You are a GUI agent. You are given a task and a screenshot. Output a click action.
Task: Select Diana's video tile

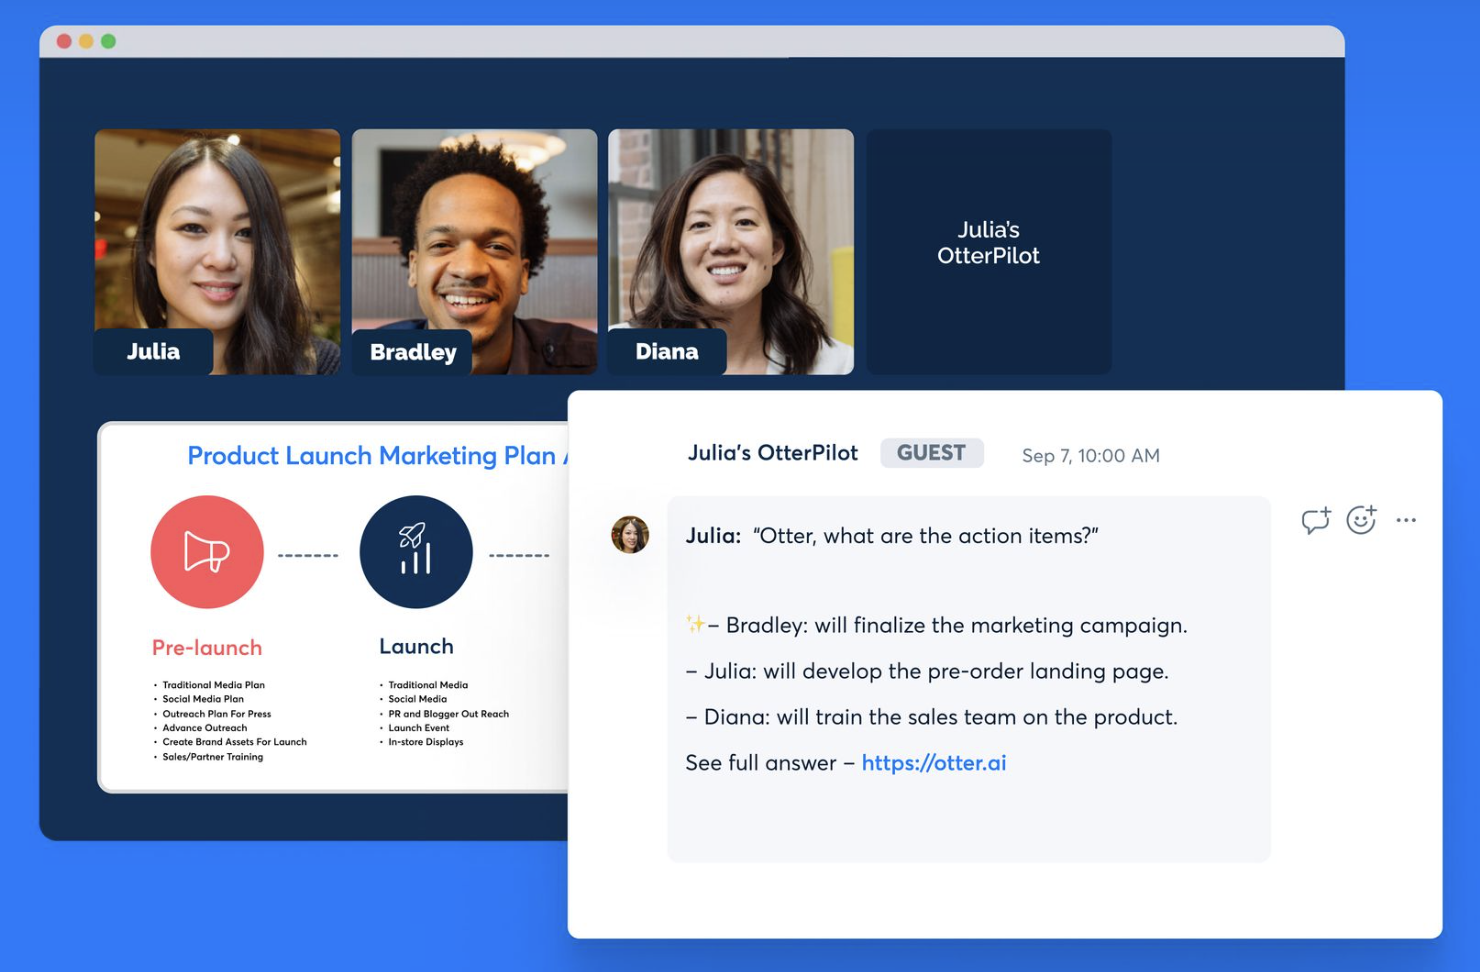(731, 252)
